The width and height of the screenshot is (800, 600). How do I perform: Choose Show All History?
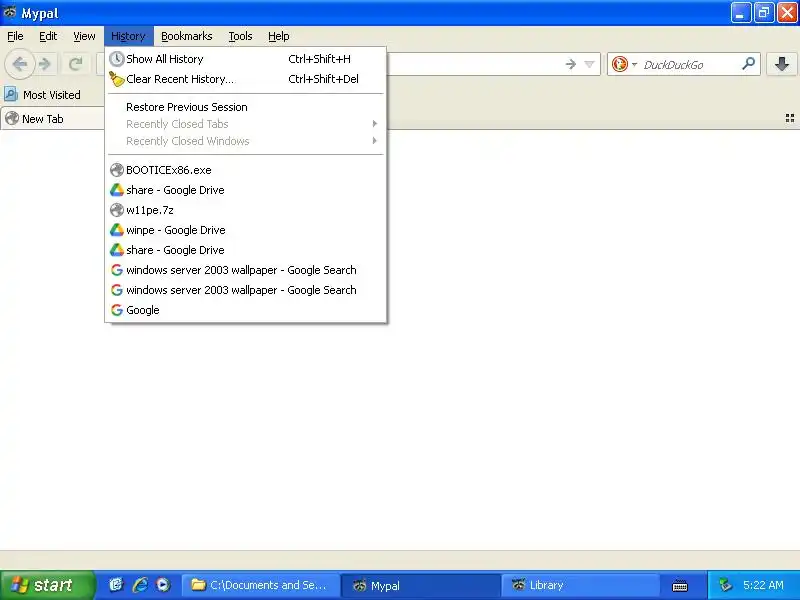(245, 59)
